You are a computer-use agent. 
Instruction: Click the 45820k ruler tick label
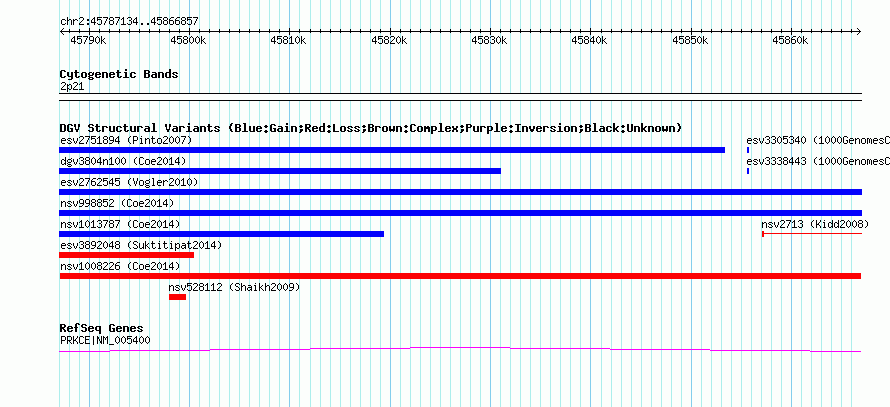click(x=389, y=40)
